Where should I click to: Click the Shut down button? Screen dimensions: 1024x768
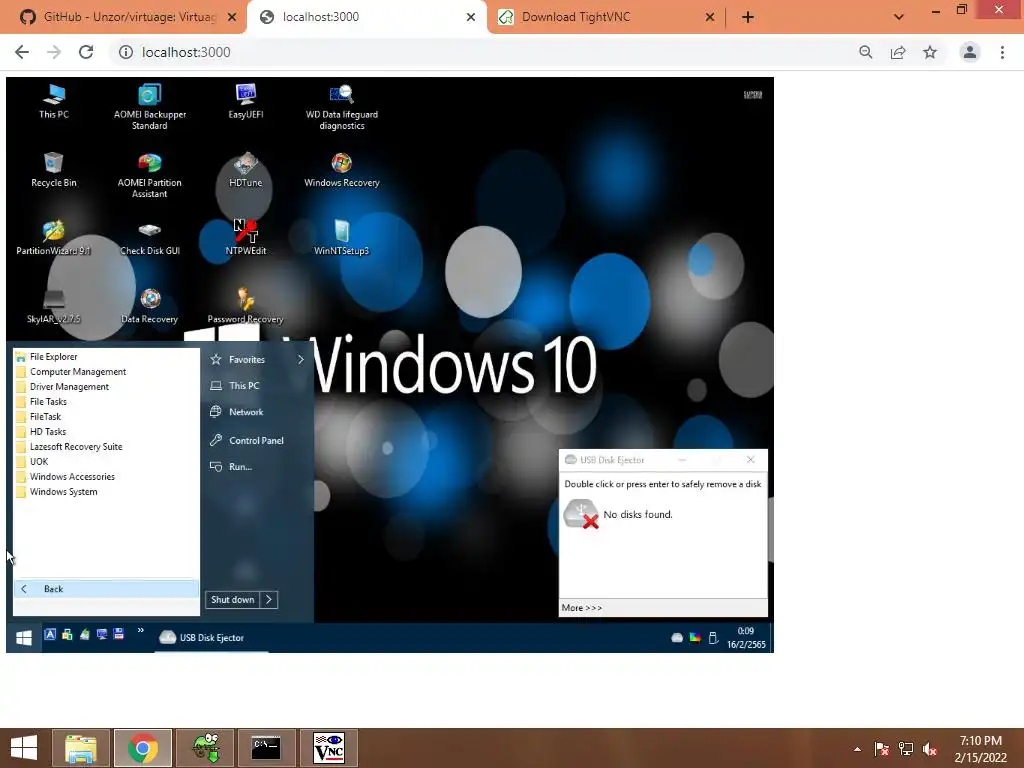point(232,600)
